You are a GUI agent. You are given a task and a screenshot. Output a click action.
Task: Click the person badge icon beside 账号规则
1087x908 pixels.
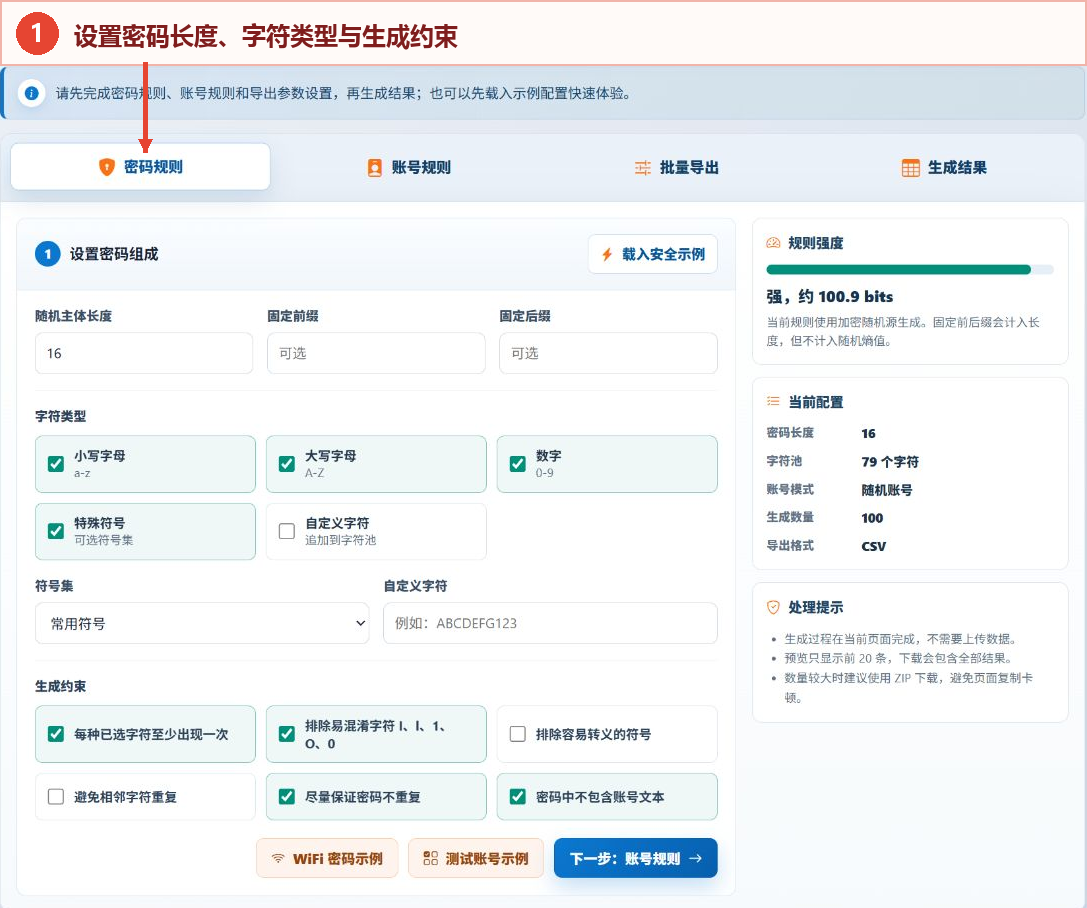click(x=374, y=168)
